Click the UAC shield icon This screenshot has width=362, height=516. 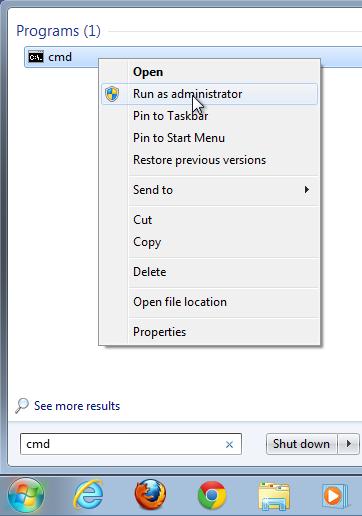click(x=112, y=94)
